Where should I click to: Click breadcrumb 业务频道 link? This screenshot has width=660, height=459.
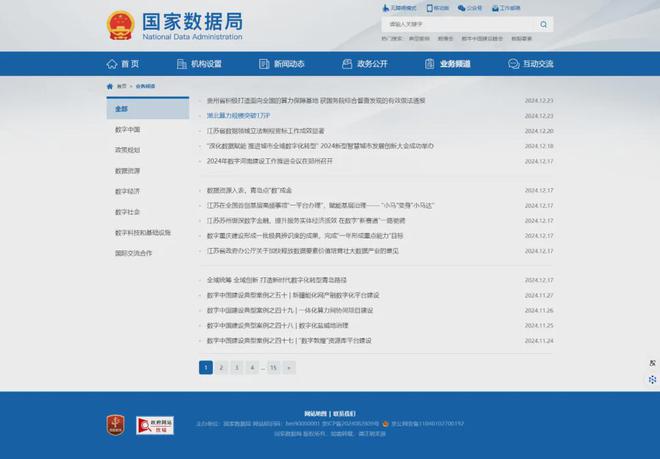[x=145, y=86]
